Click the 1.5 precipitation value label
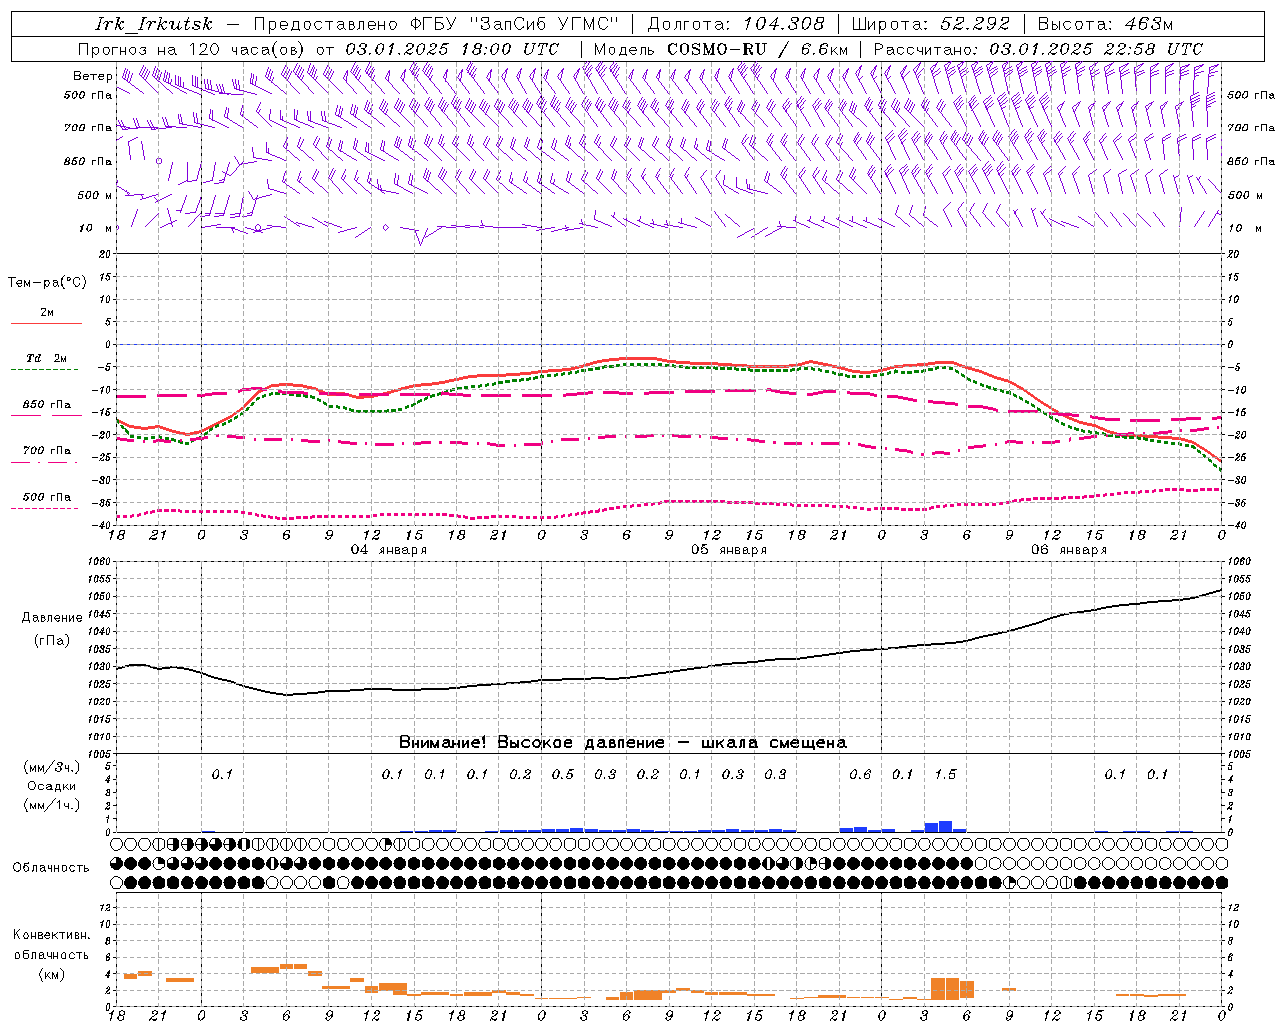 945,774
